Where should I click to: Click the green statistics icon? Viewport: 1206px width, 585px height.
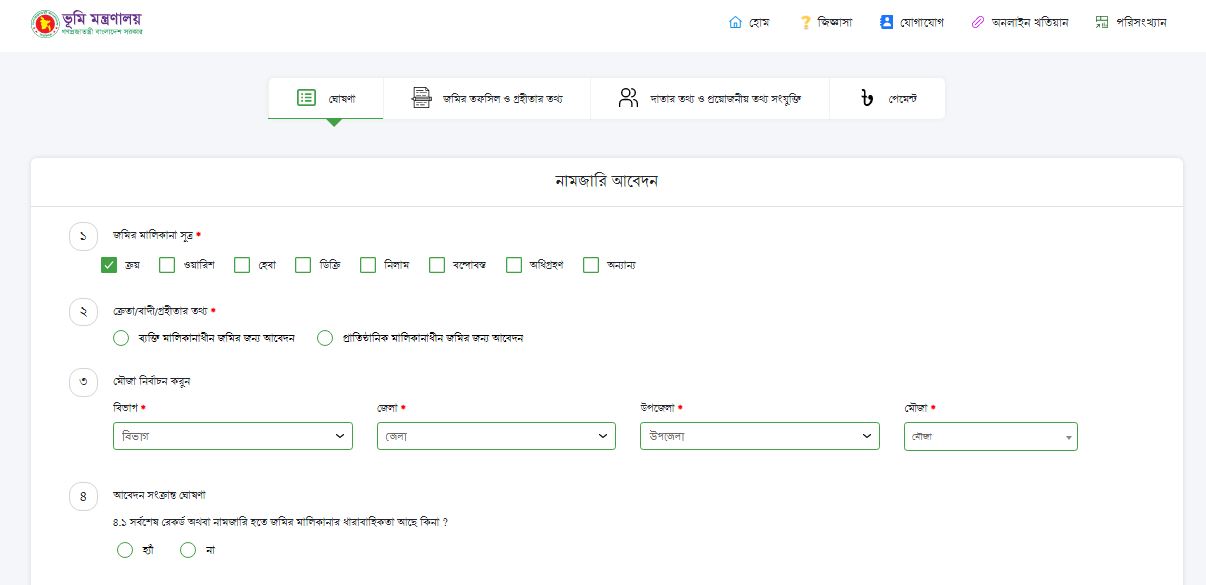point(1102,22)
